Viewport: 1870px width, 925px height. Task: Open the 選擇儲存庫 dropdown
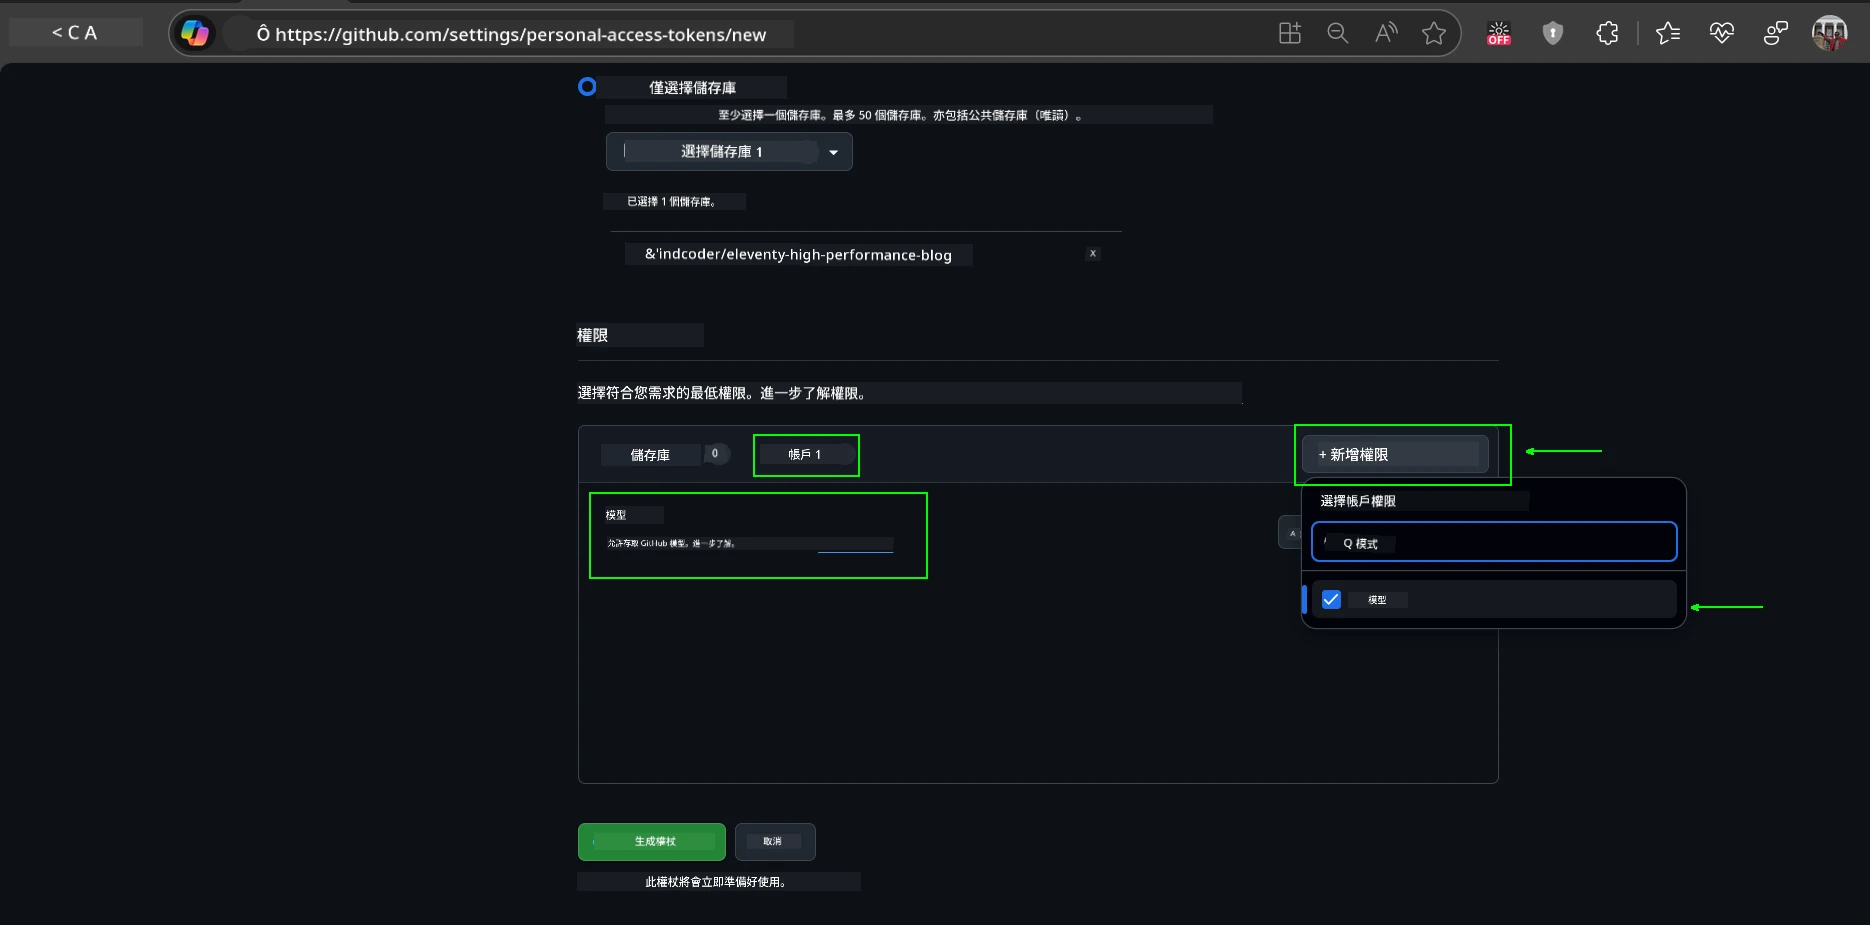729,151
